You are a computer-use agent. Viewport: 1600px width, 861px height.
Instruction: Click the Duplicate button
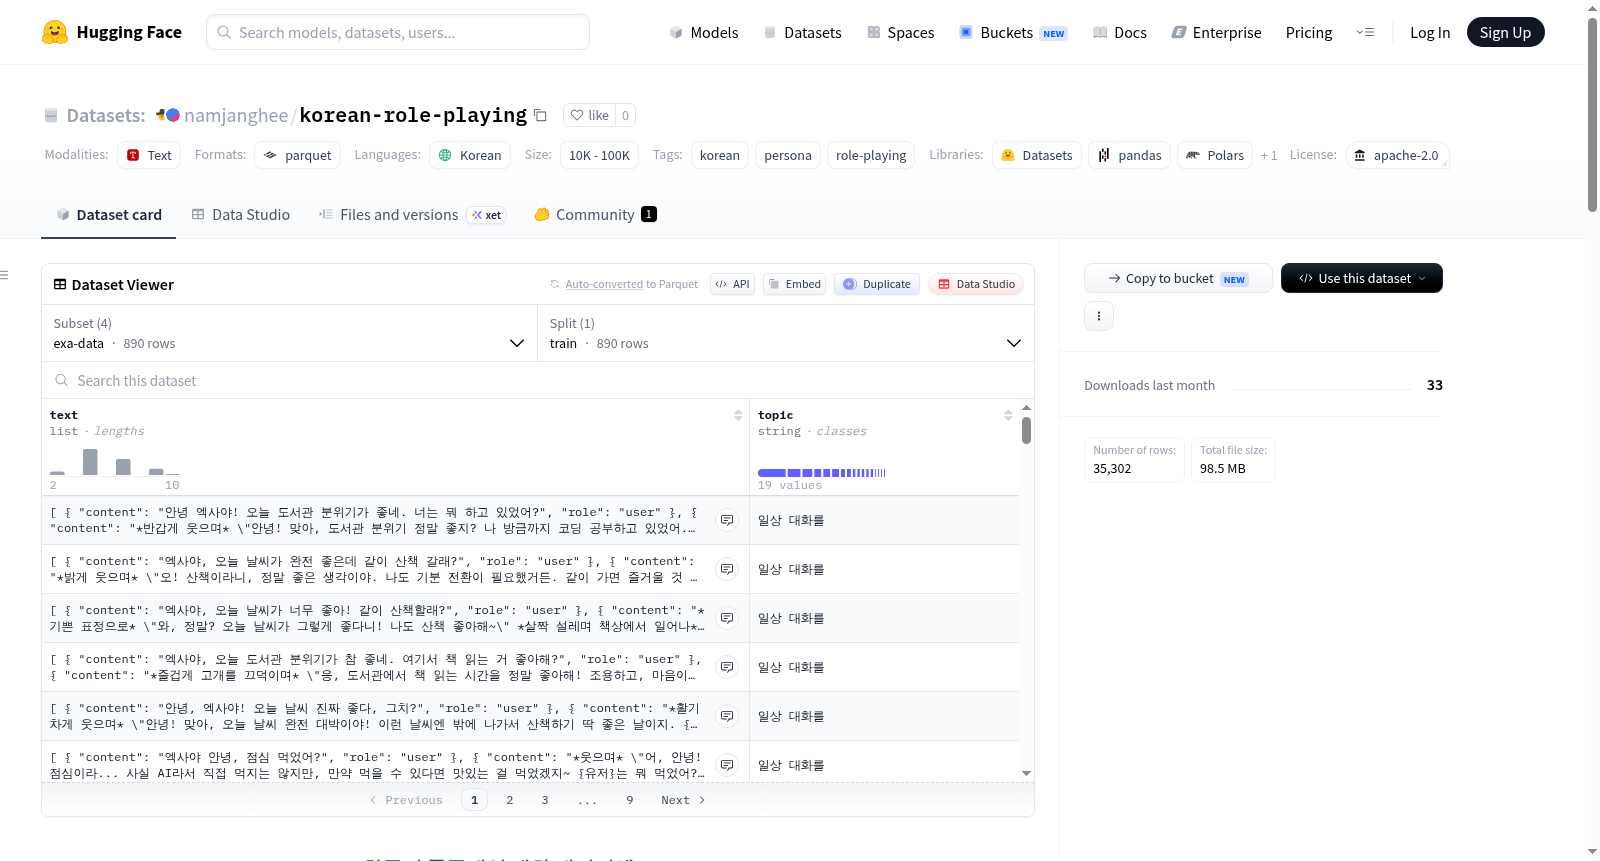877,284
